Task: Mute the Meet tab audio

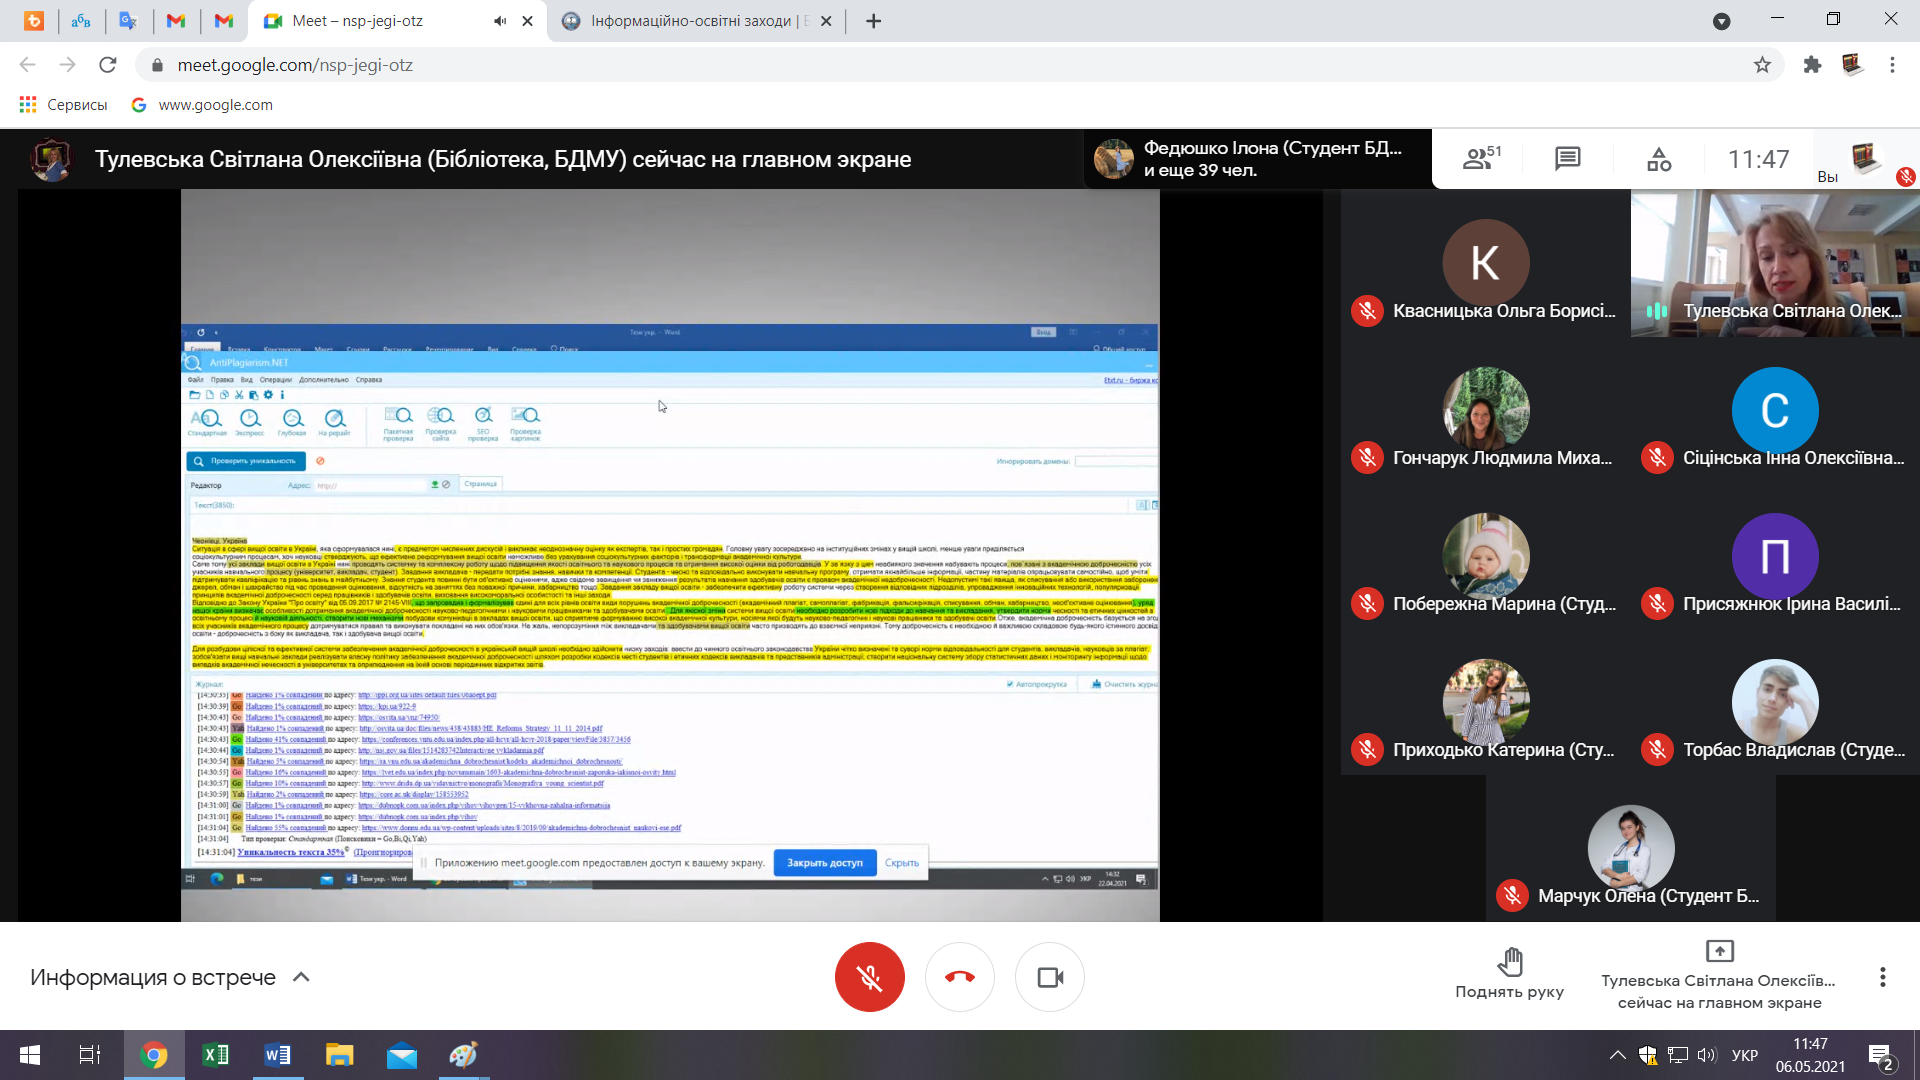Action: coord(500,21)
